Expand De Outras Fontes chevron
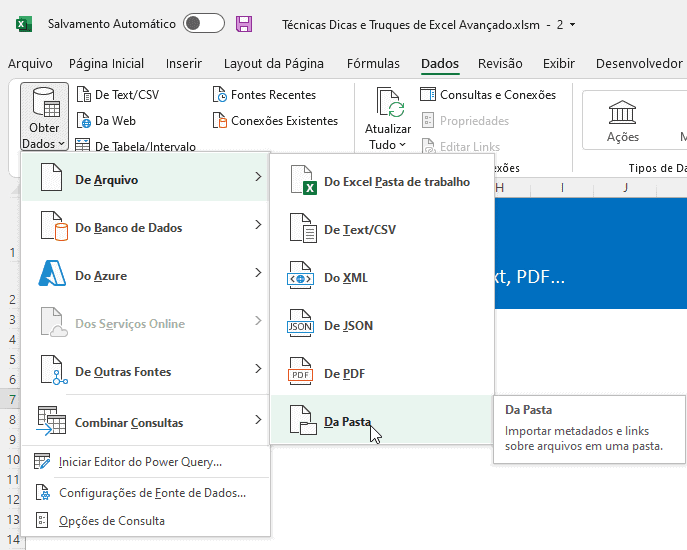687x550 pixels. point(258,369)
